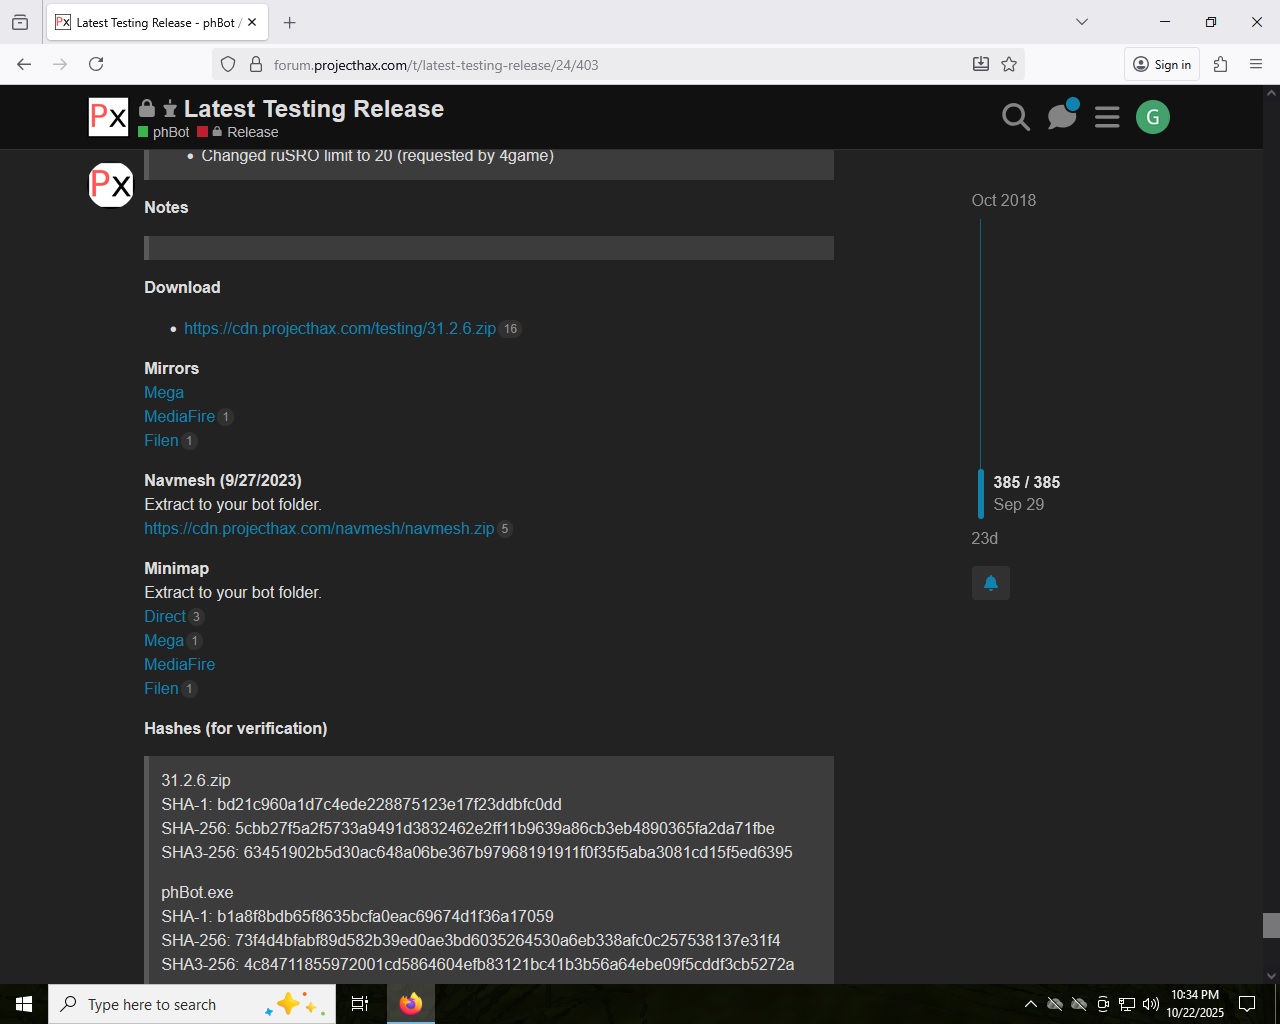Open the navmesh.zip download link
The height and width of the screenshot is (1024, 1280).
[x=319, y=529]
